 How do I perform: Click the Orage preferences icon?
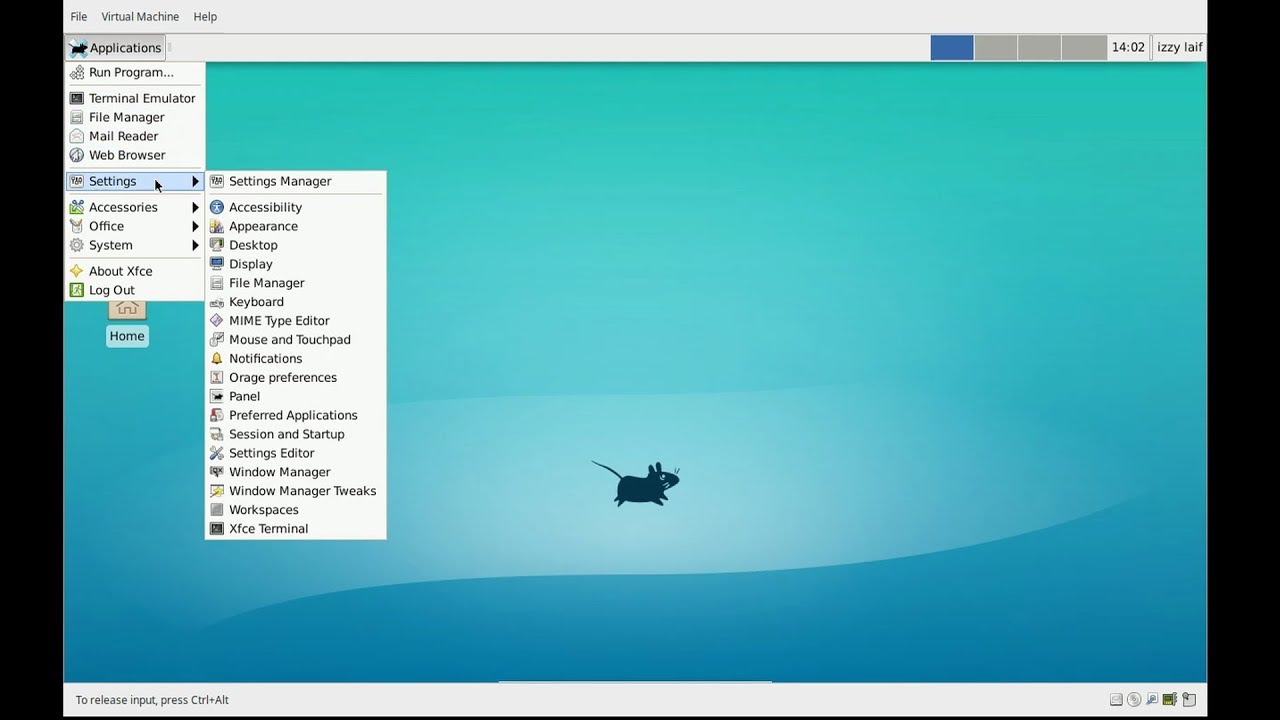tap(217, 378)
